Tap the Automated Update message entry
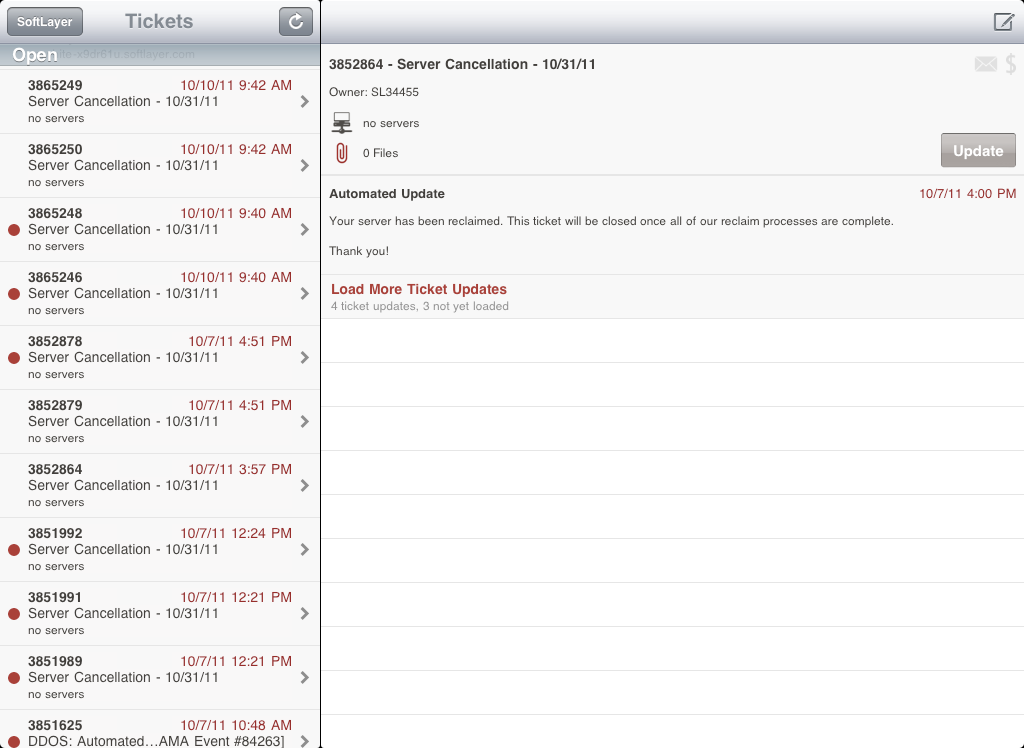 (x=672, y=222)
